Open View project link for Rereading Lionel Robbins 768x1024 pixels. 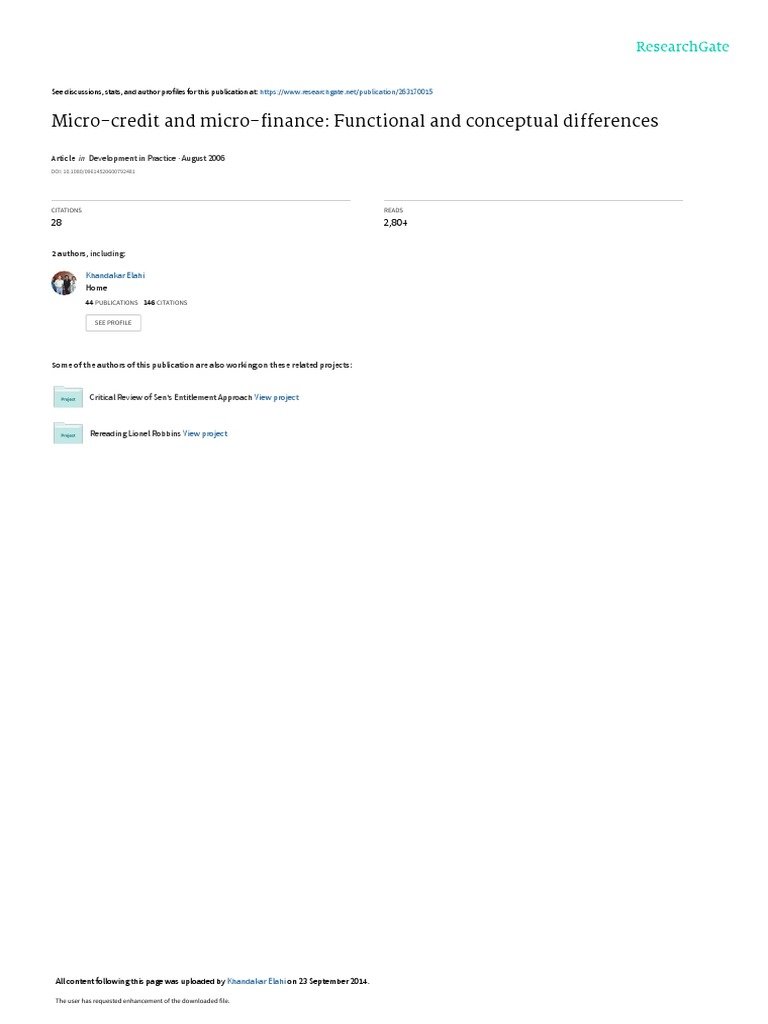(x=205, y=434)
